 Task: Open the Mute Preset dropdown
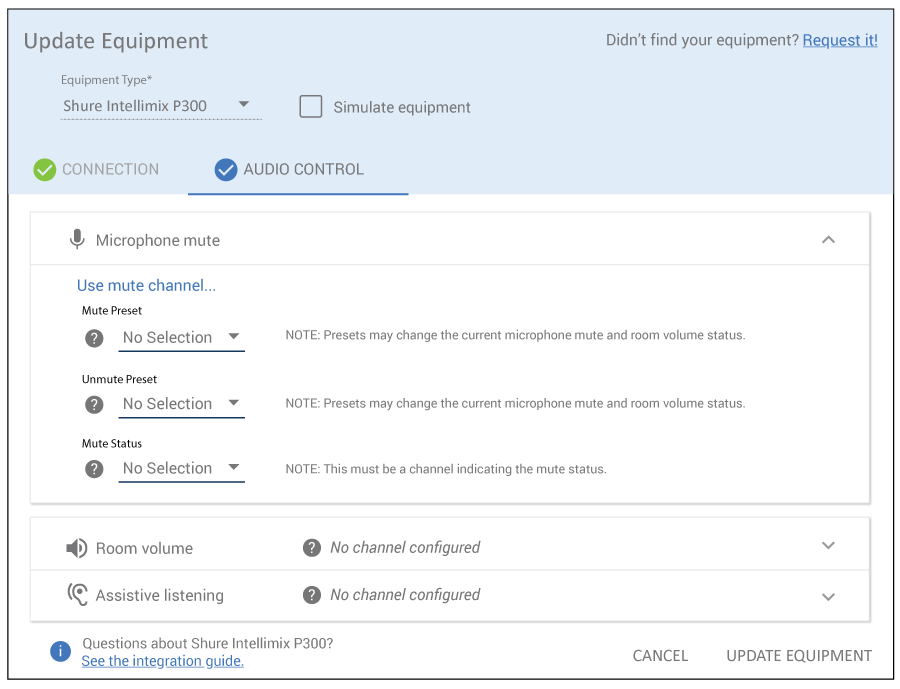click(181, 338)
